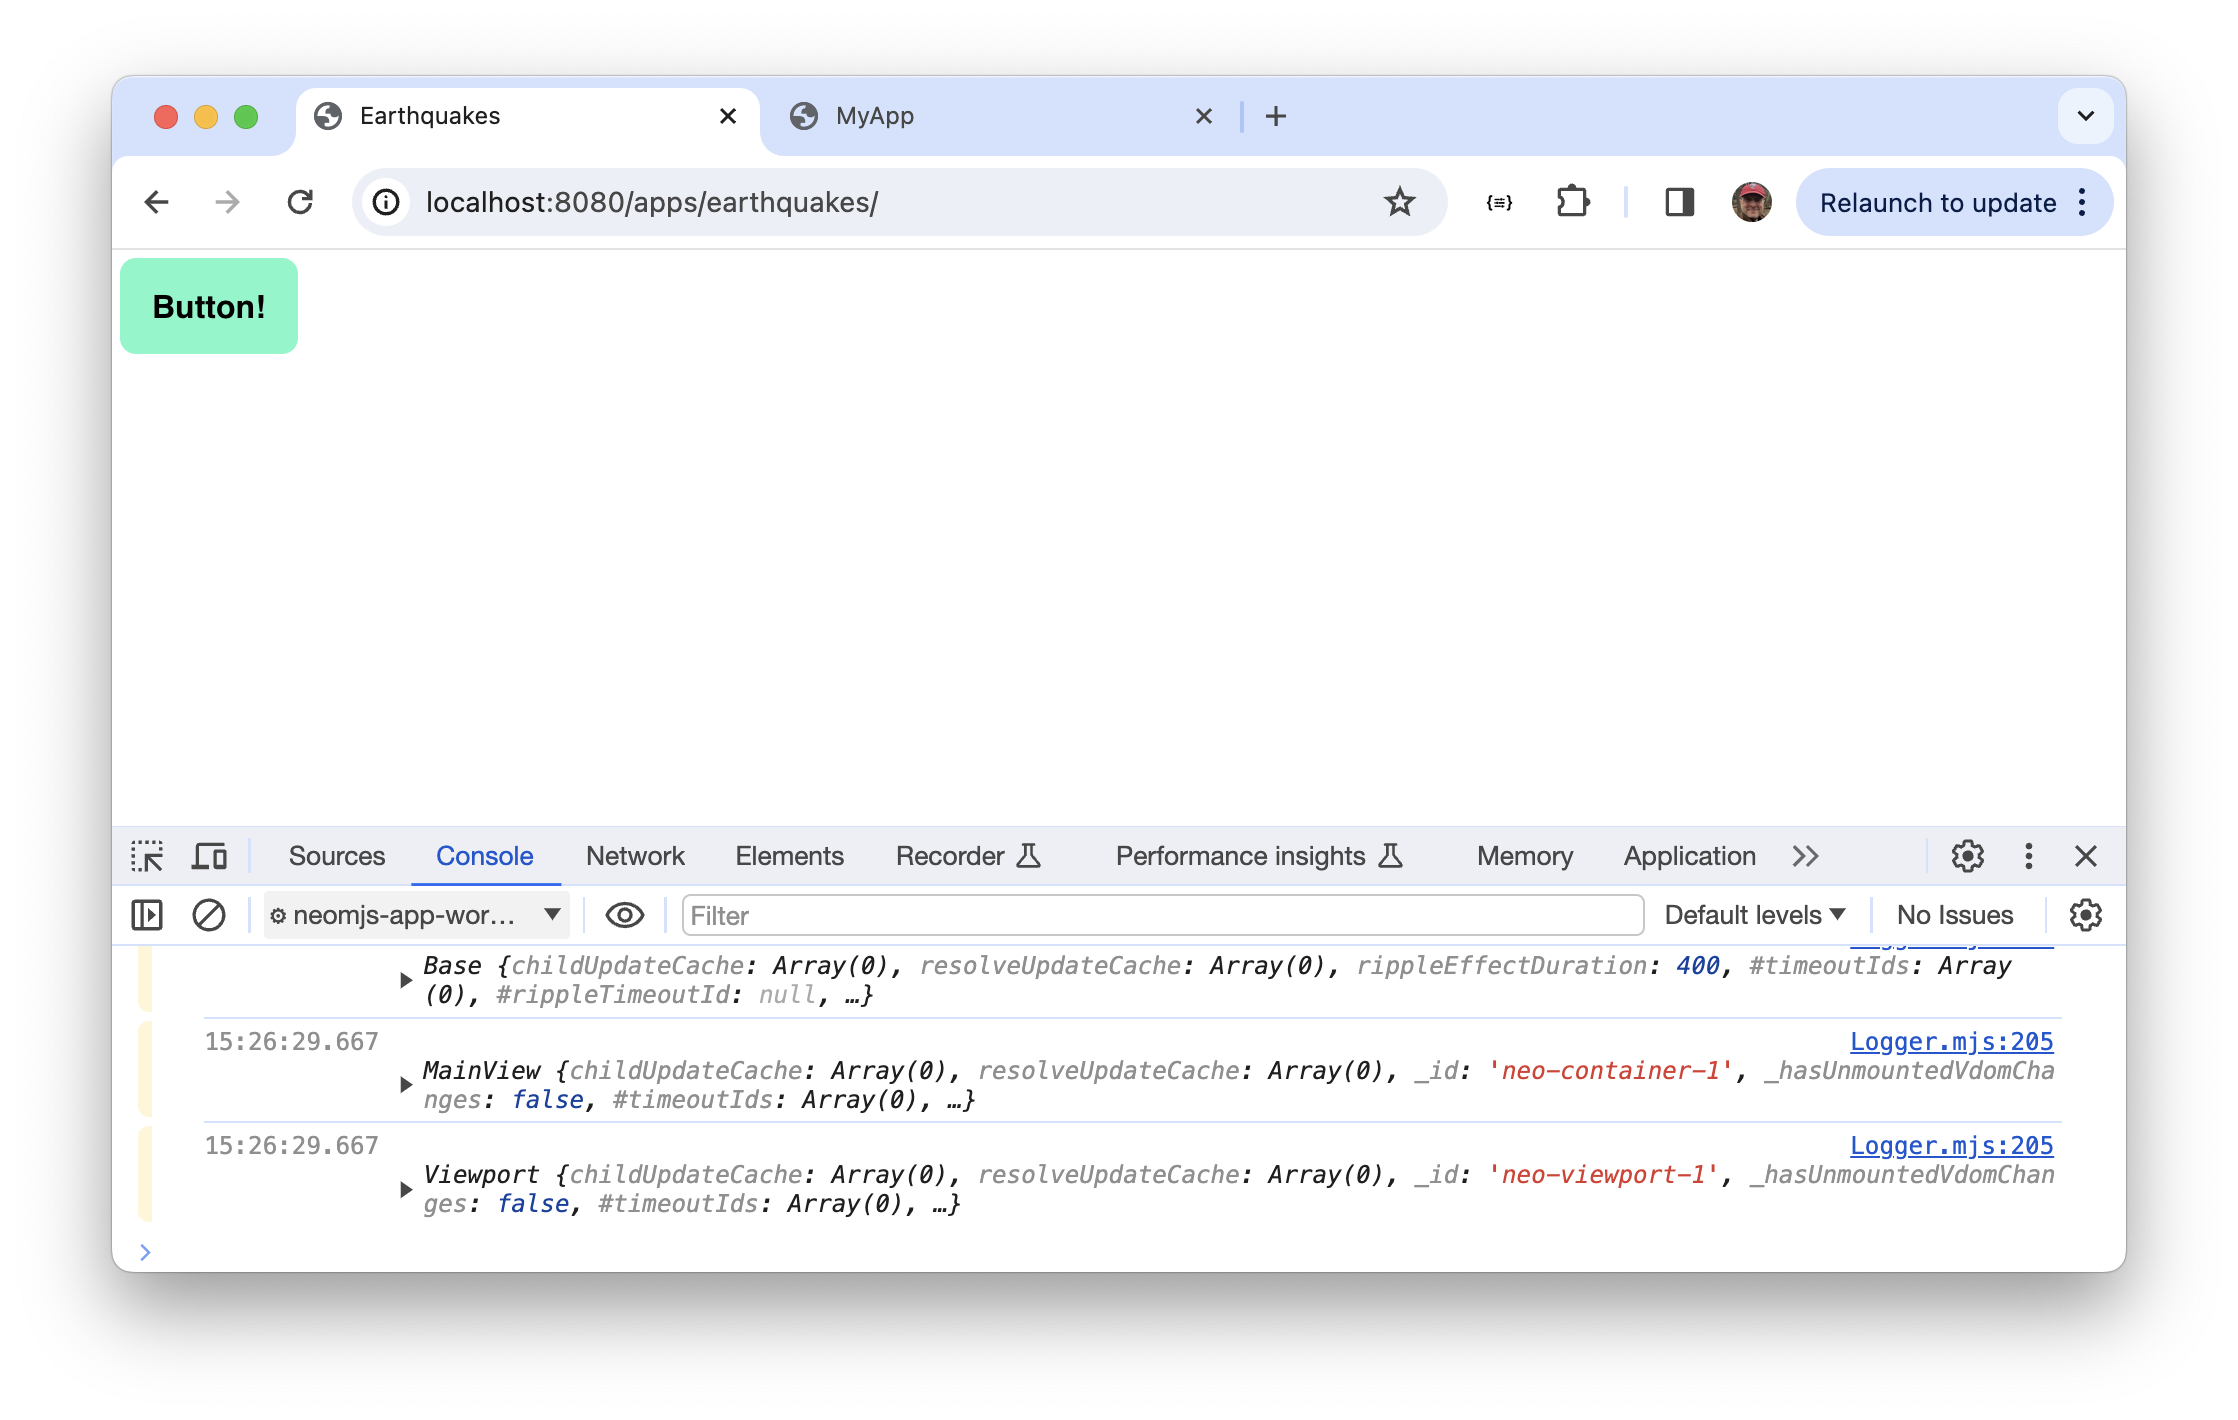Open console settings gear icon
2238x1420 pixels.
pos(2085,915)
